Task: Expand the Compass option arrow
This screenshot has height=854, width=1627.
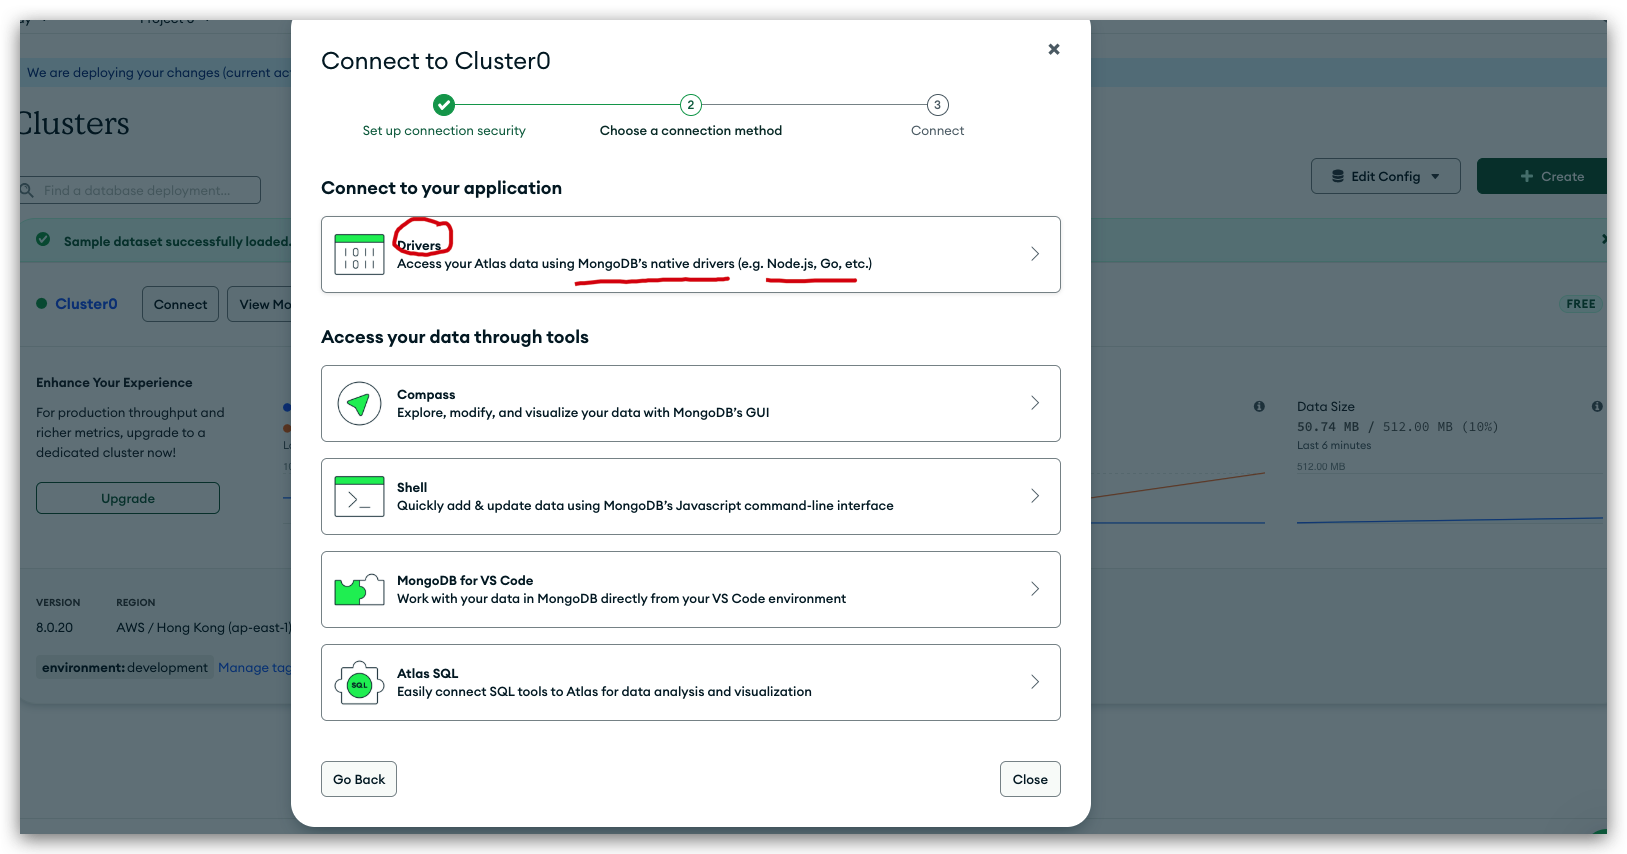Action: pyautogui.click(x=1035, y=403)
